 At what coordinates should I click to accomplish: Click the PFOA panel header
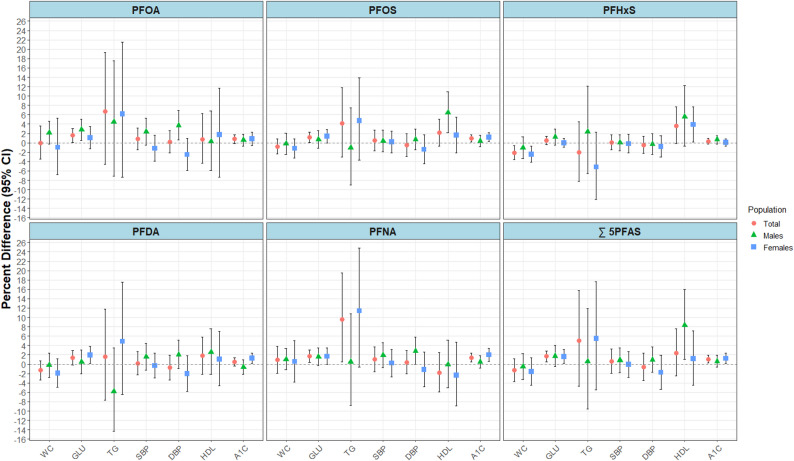point(146,10)
